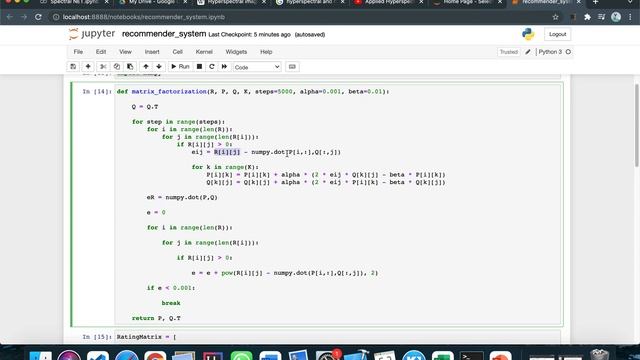Interrupt the kernel with the stop icon
This screenshot has width=640, height=360.
coord(199,67)
